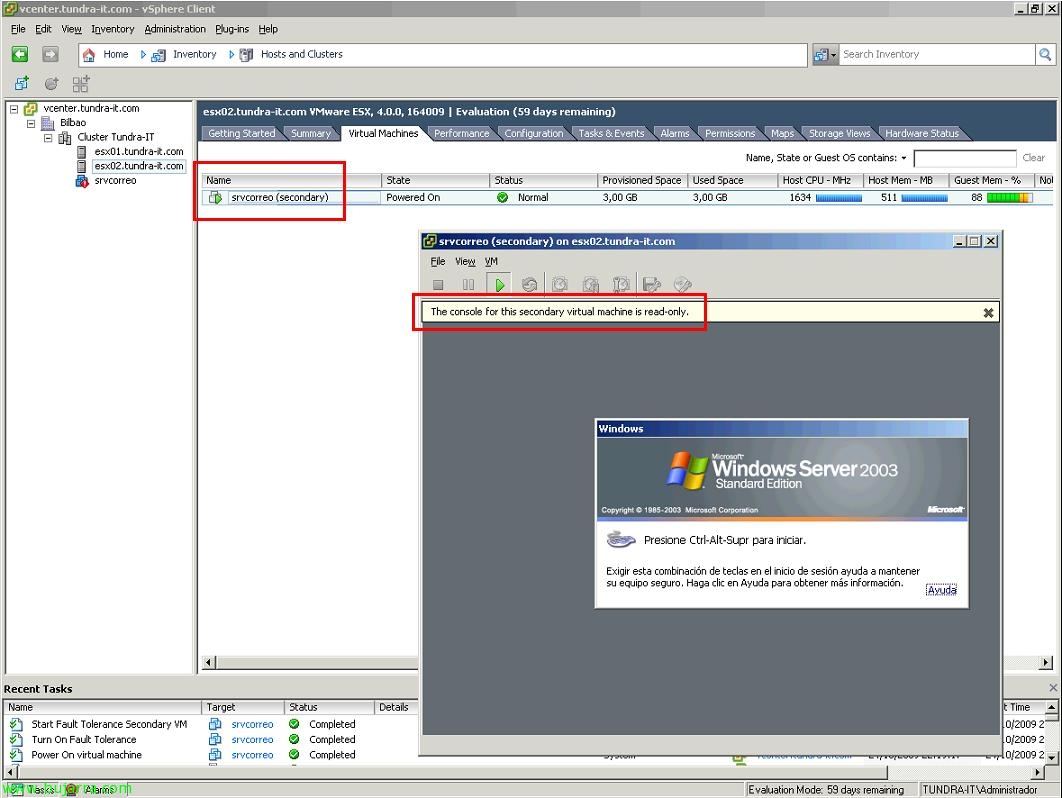Switch to the Alarms tab
The width and height of the screenshot is (1062, 798).
coord(675,133)
